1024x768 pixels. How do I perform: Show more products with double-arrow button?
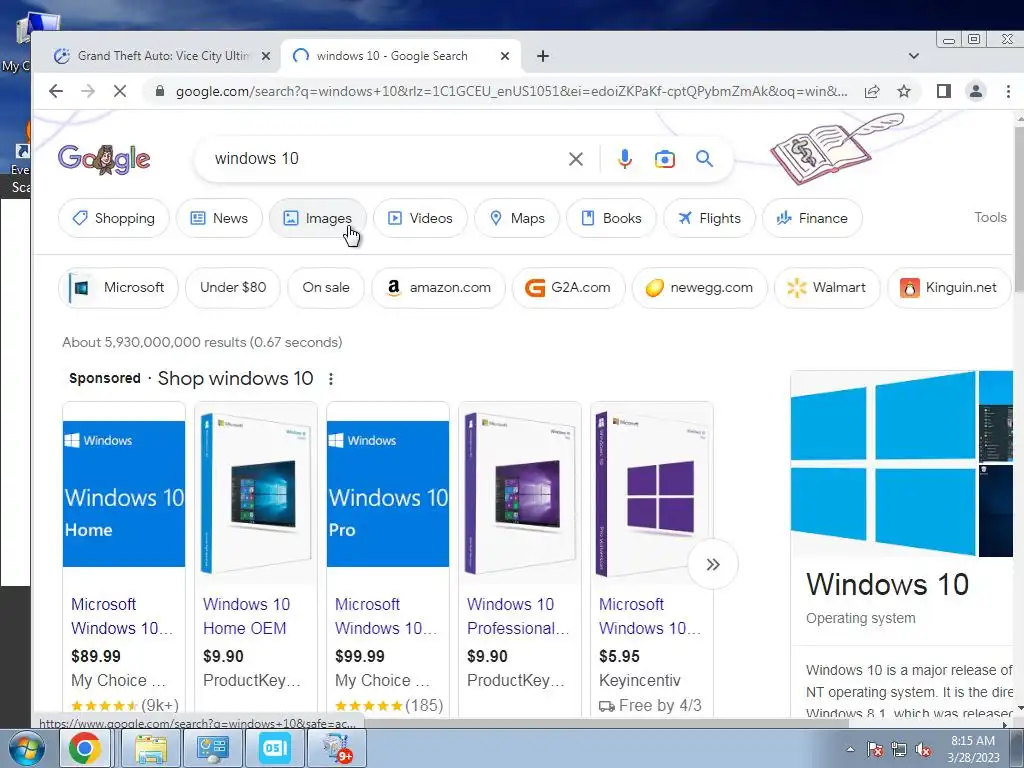click(712, 564)
